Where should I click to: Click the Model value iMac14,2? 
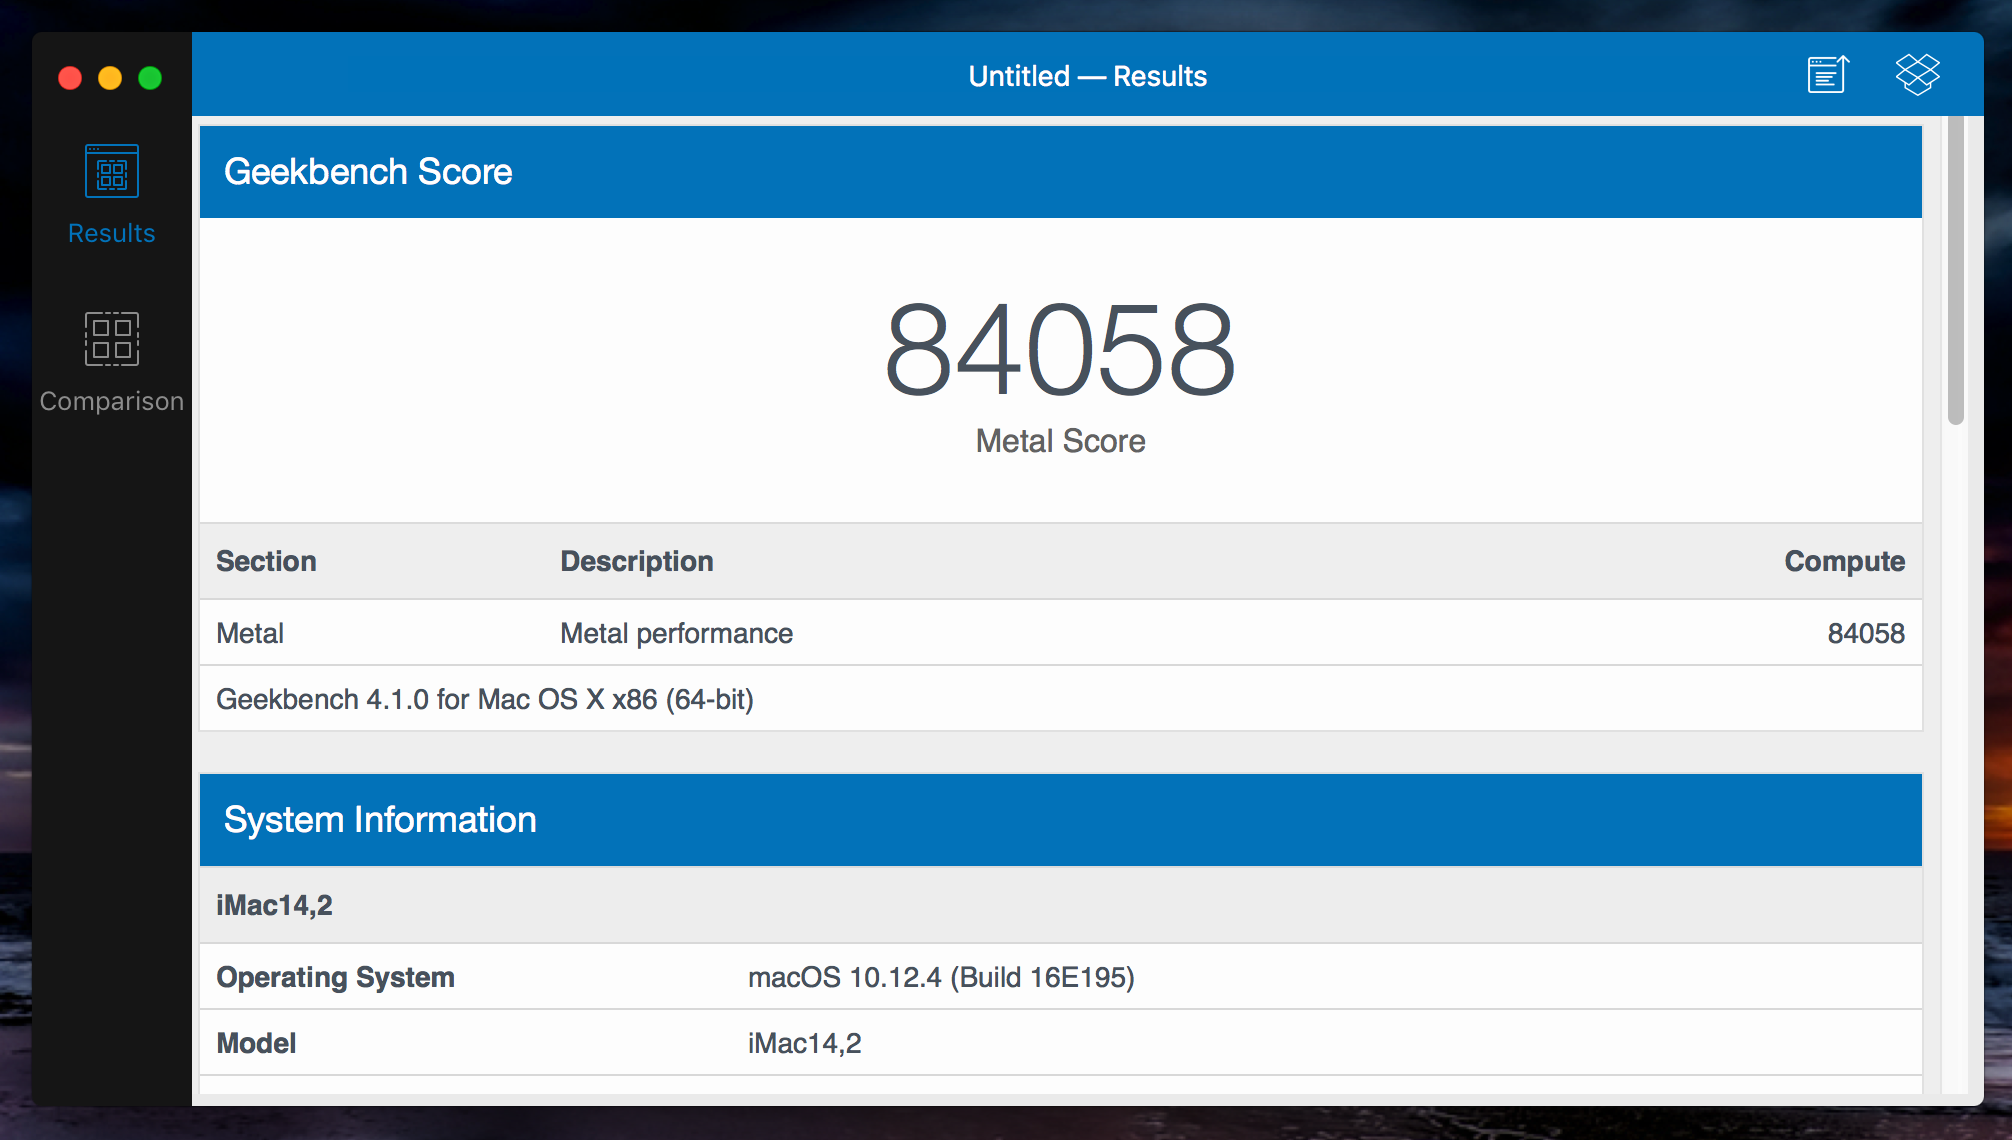[805, 1043]
